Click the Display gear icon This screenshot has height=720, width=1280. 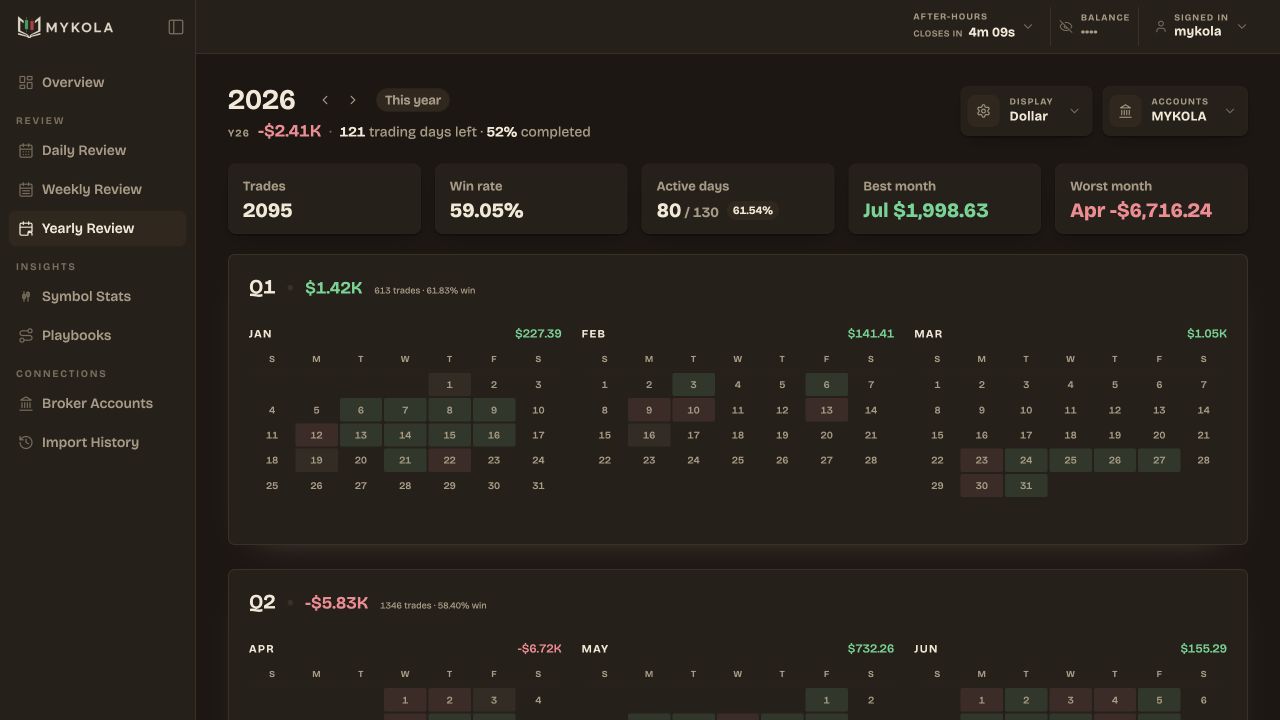(x=983, y=110)
